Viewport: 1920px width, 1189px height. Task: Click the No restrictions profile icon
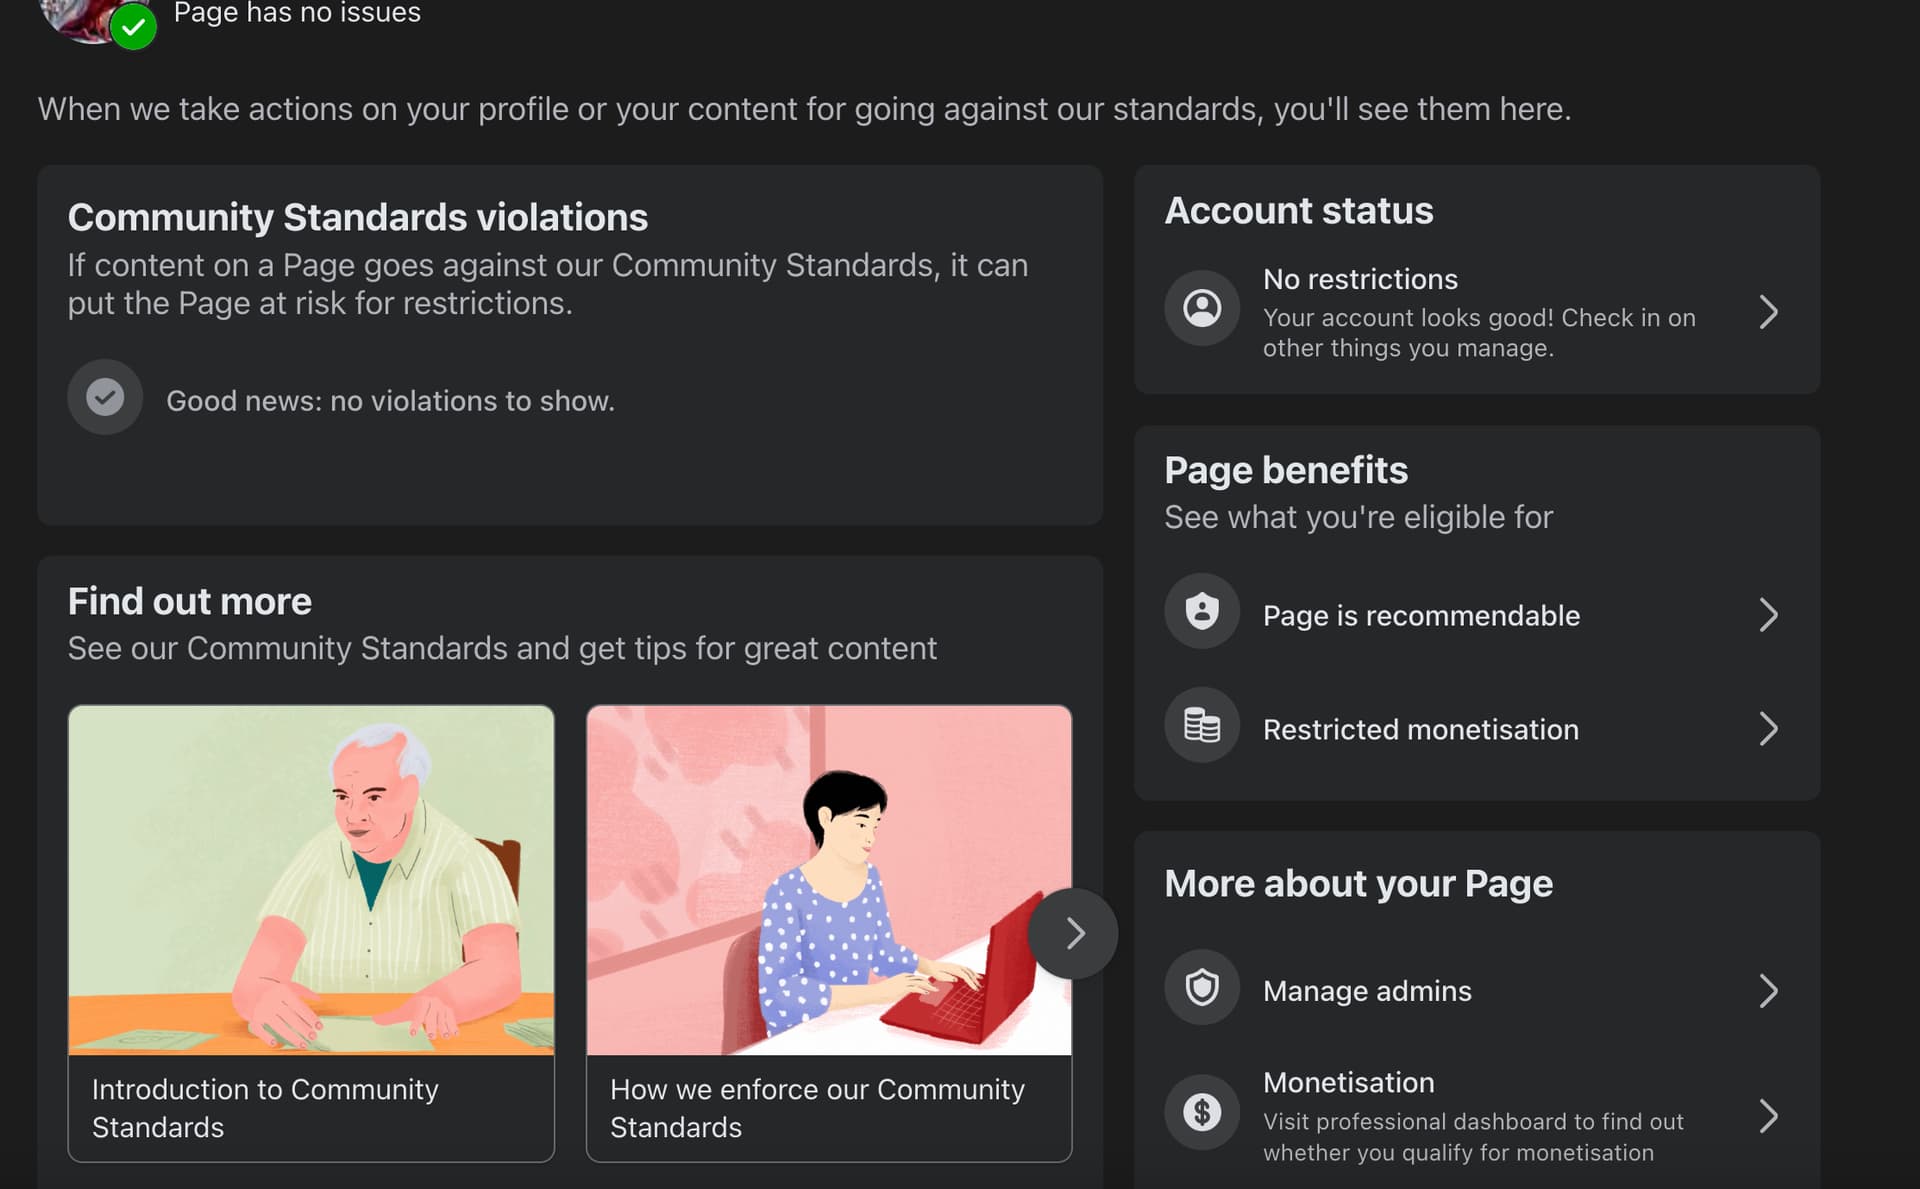[1202, 308]
